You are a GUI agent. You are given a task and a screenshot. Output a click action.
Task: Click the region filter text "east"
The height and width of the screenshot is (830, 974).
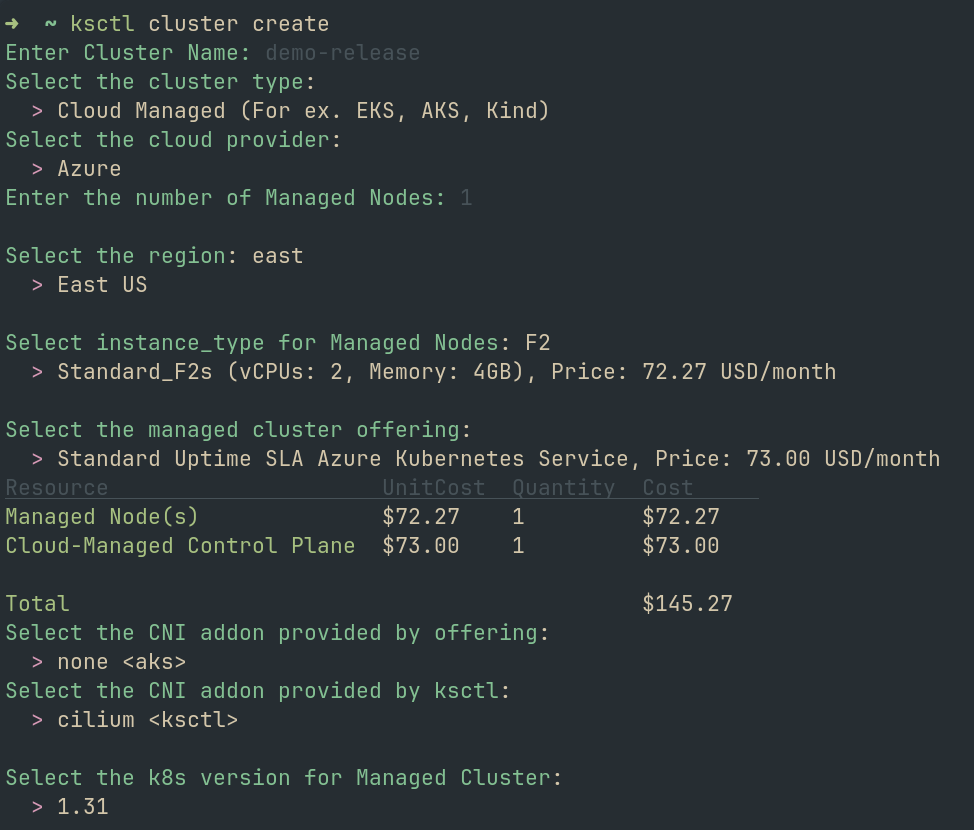[x=277, y=255]
